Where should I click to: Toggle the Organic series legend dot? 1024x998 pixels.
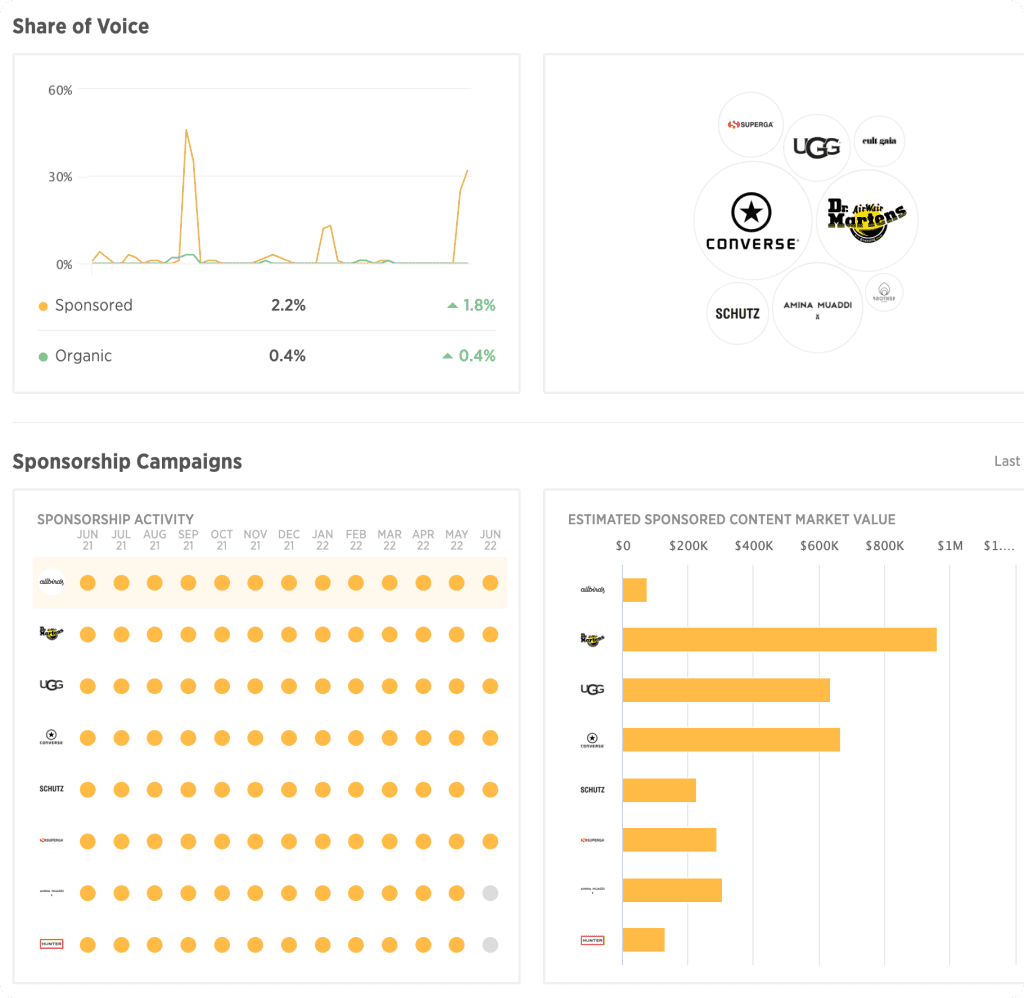pos(43,357)
